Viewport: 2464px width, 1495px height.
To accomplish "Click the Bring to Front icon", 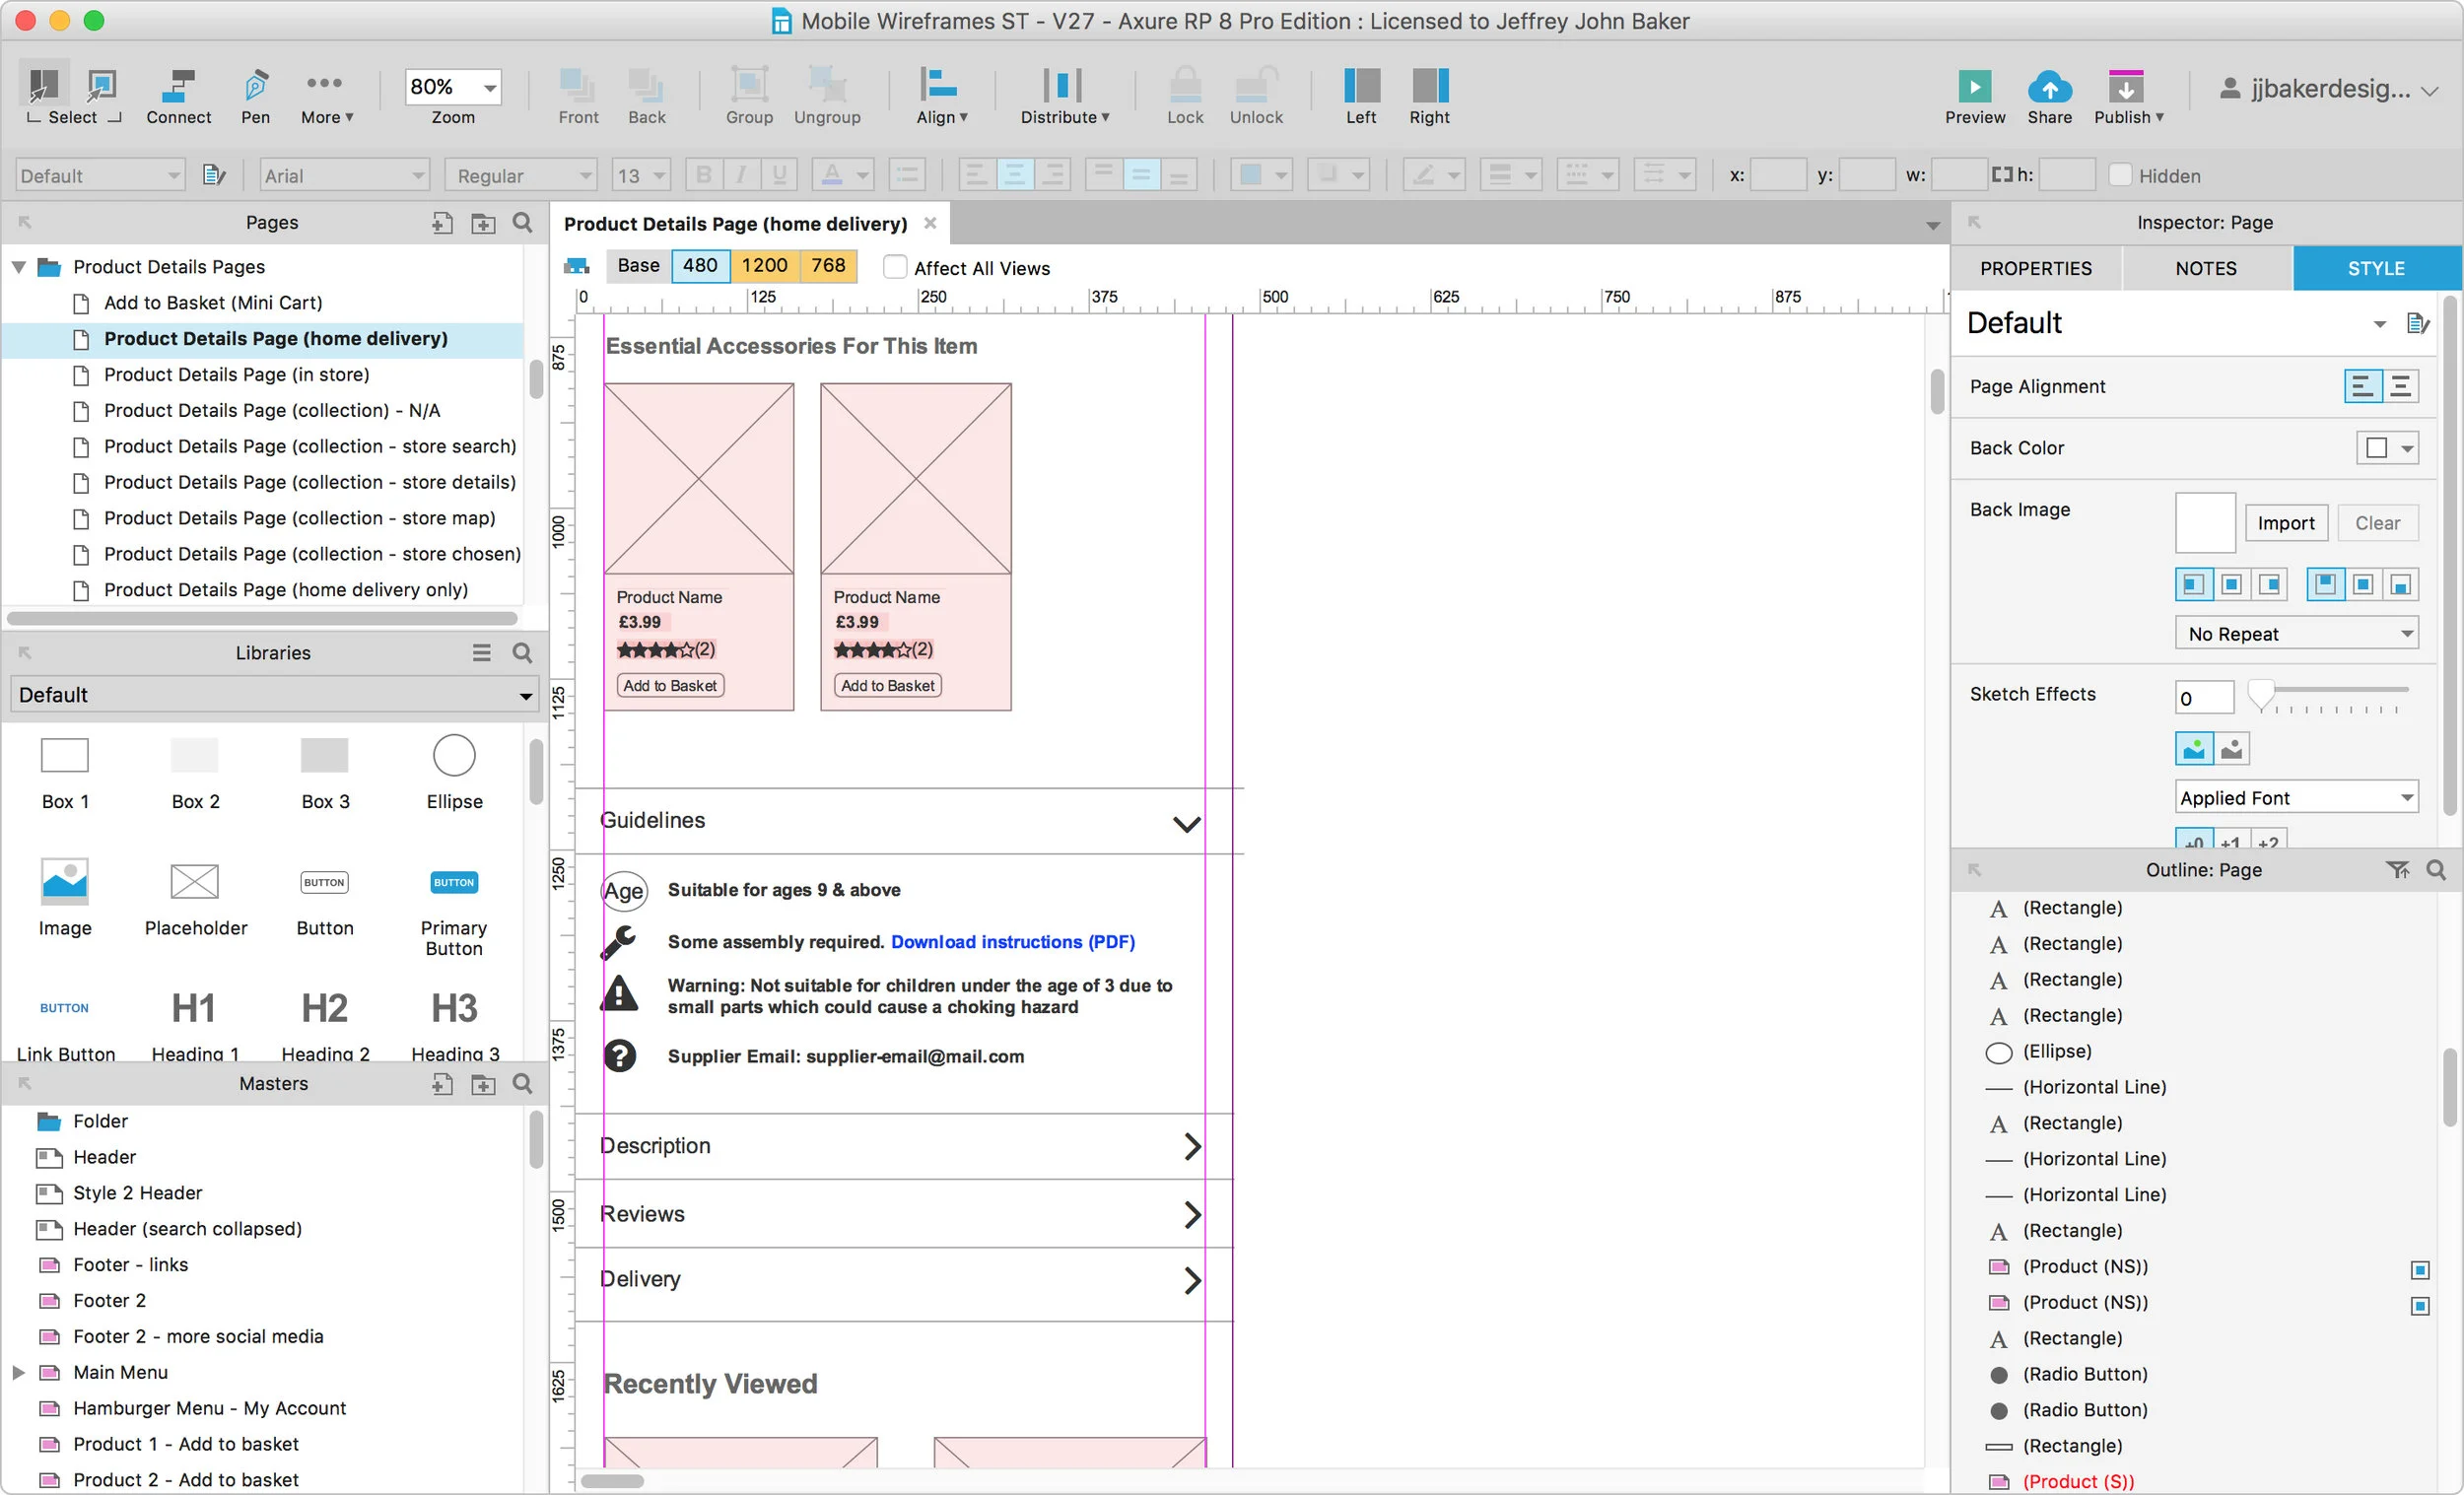I will (x=578, y=86).
